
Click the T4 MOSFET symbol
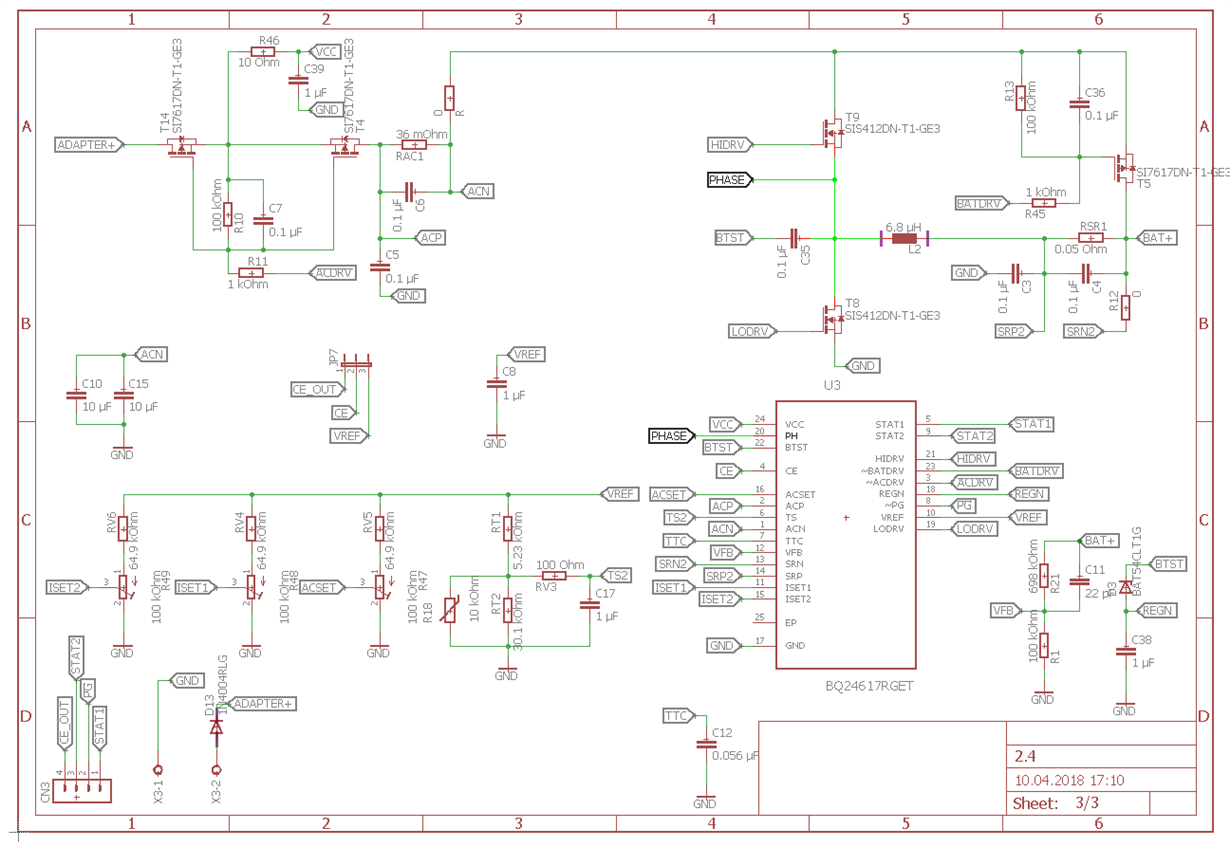point(346,148)
